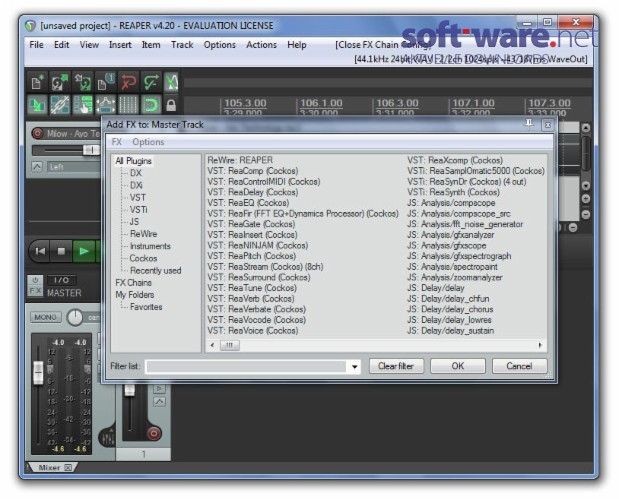Open the Insert menu
Screen dimensions: 619x500
120,45
